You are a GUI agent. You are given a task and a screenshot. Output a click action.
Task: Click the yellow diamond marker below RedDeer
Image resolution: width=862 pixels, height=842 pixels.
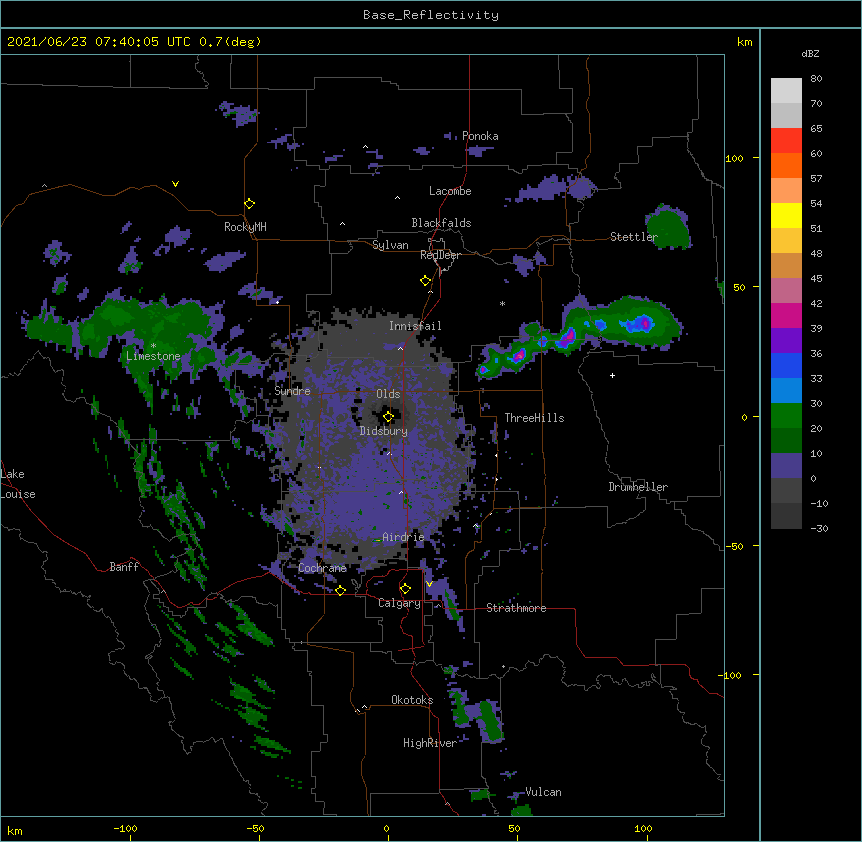coord(426,281)
